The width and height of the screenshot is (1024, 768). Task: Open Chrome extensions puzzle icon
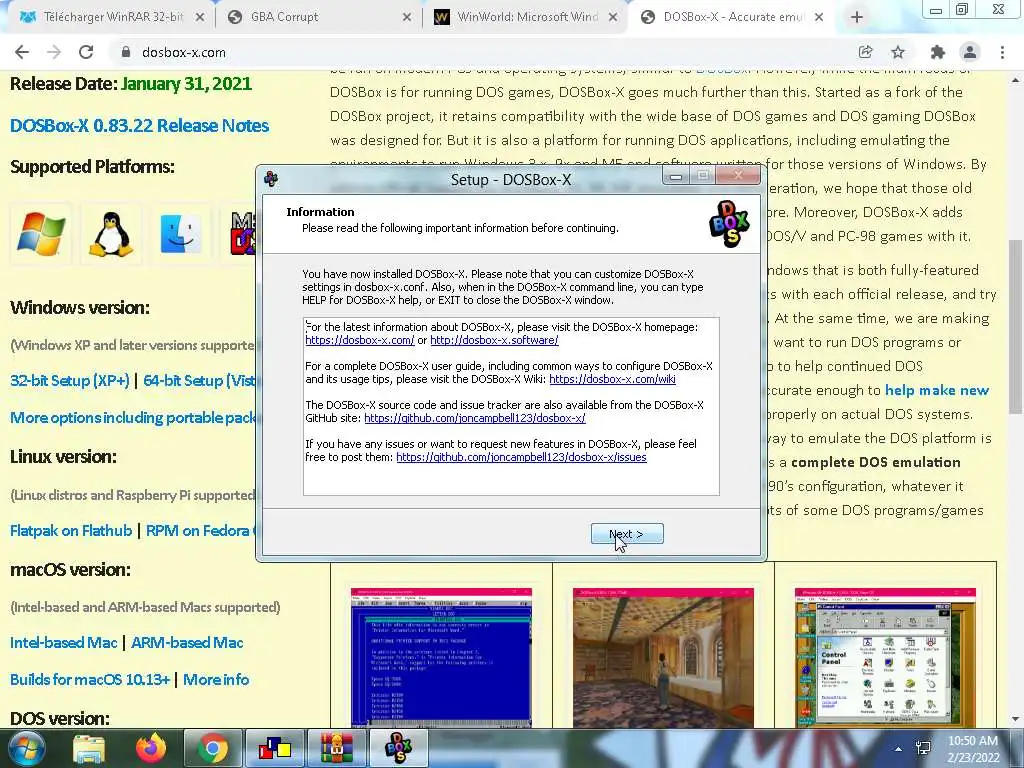[938, 52]
